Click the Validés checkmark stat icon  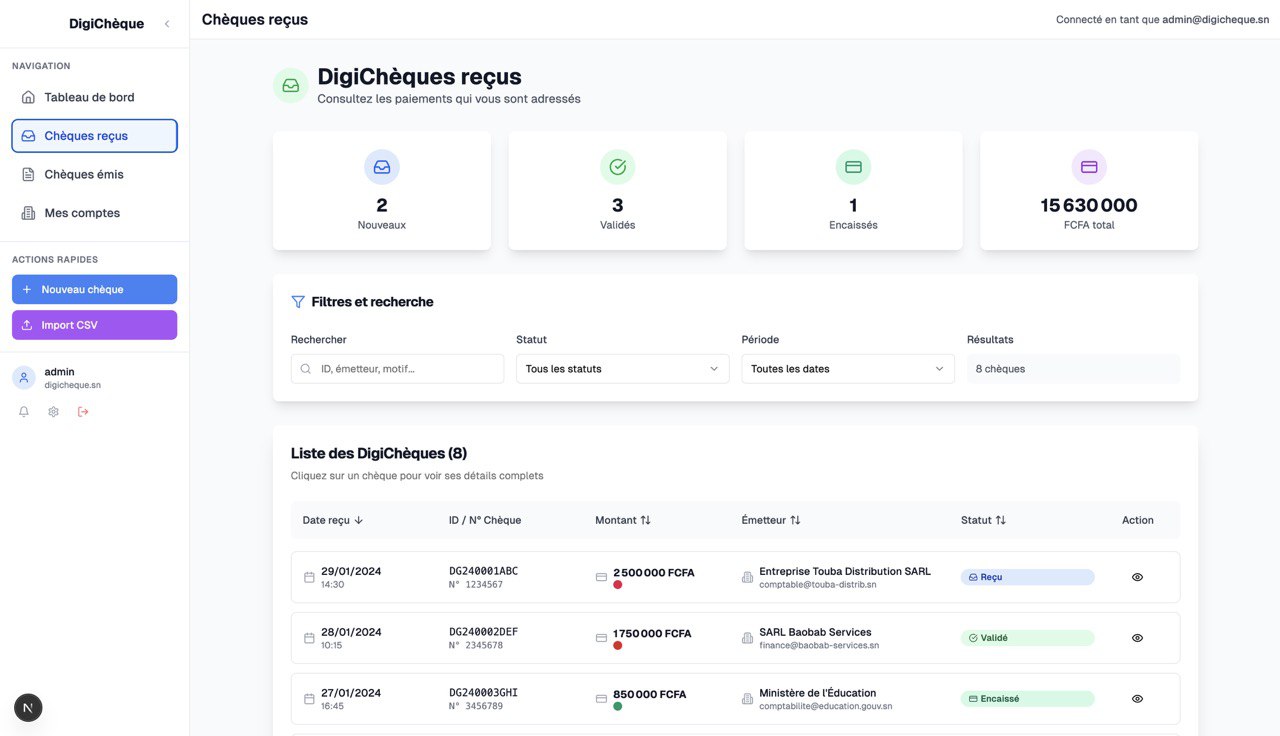(617, 168)
